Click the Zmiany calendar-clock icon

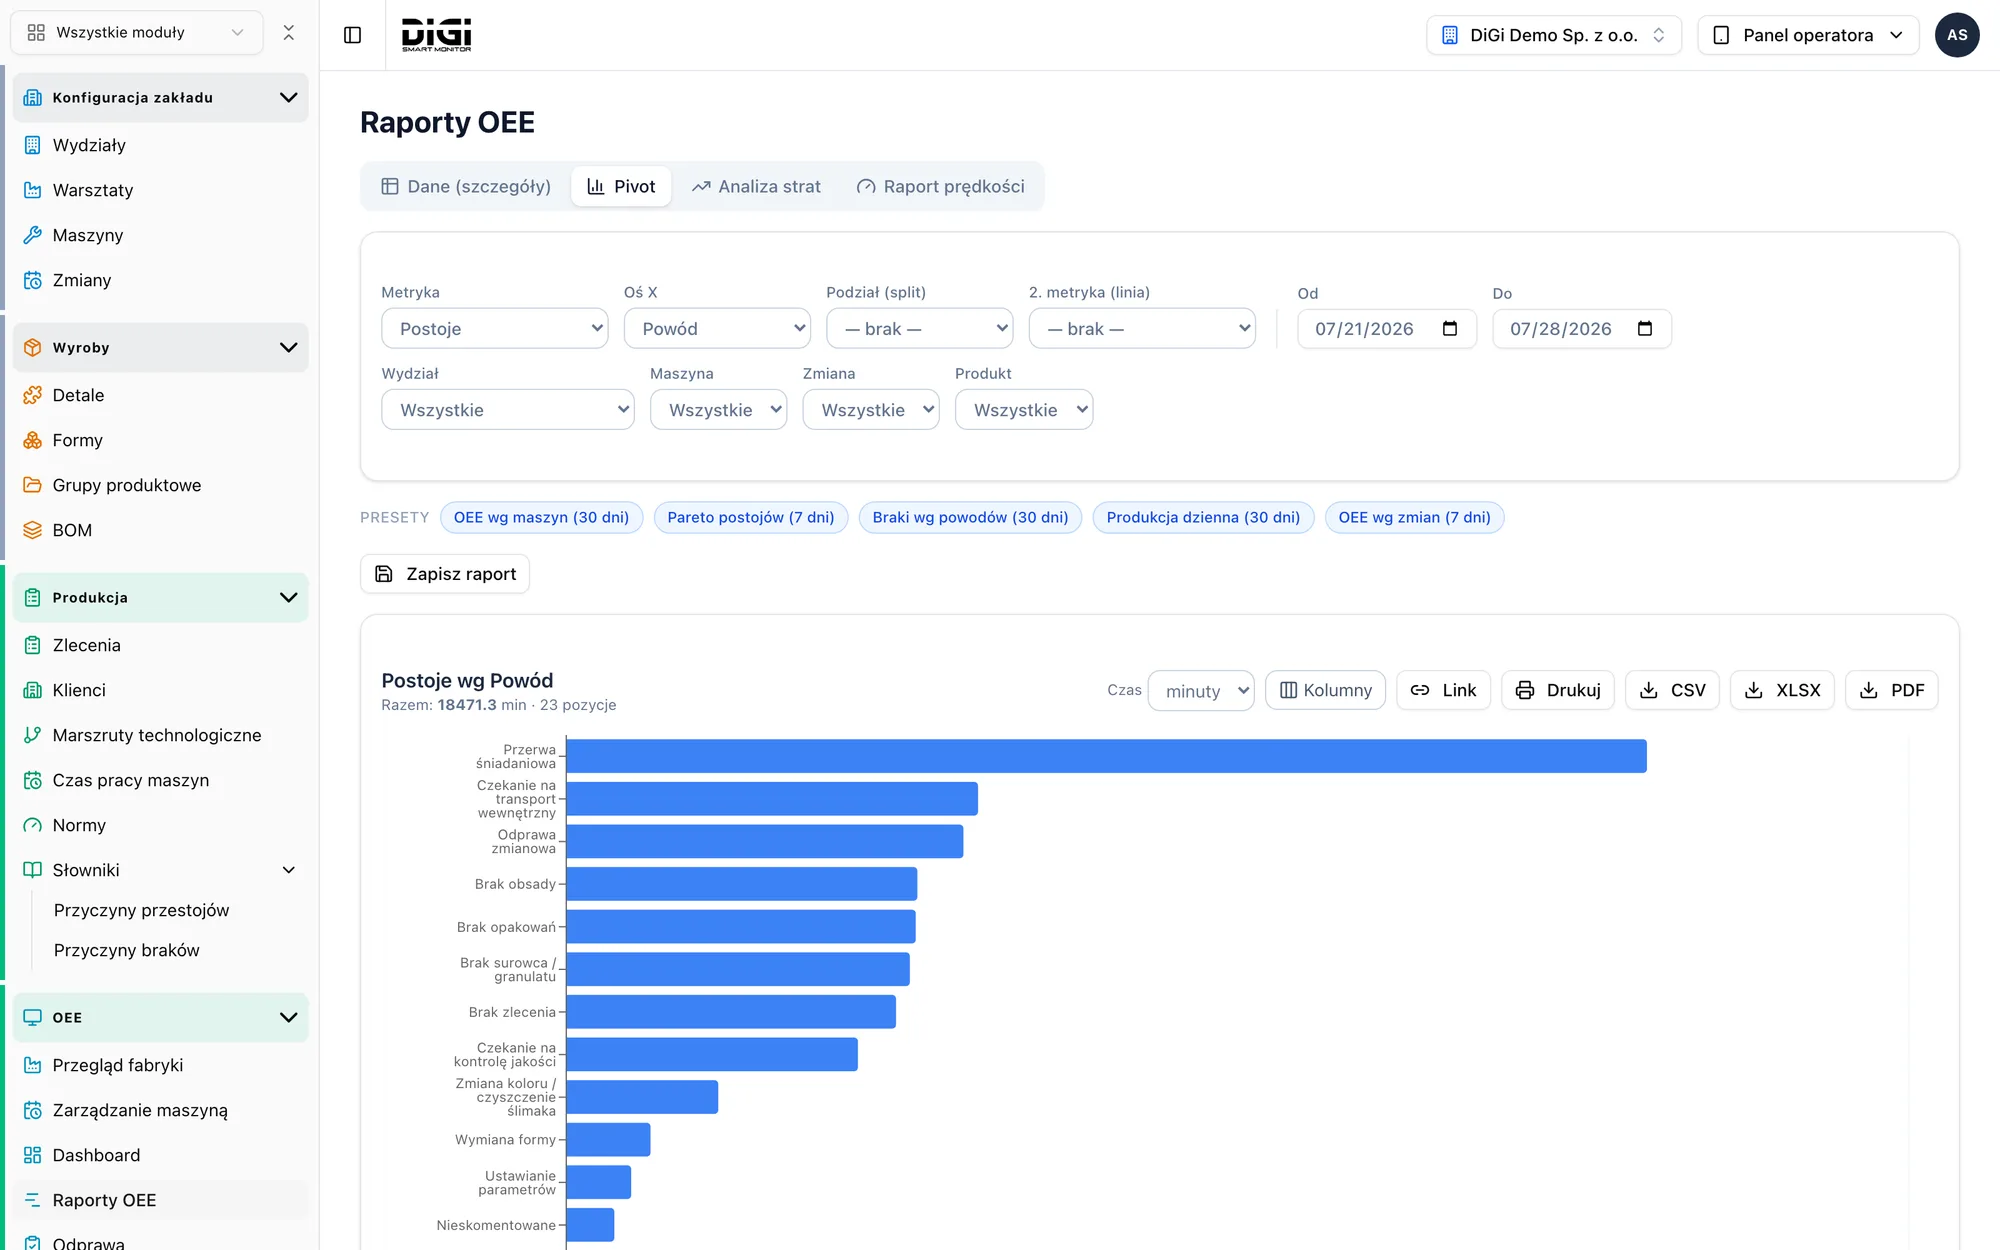pyautogui.click(x=33, y=280)
